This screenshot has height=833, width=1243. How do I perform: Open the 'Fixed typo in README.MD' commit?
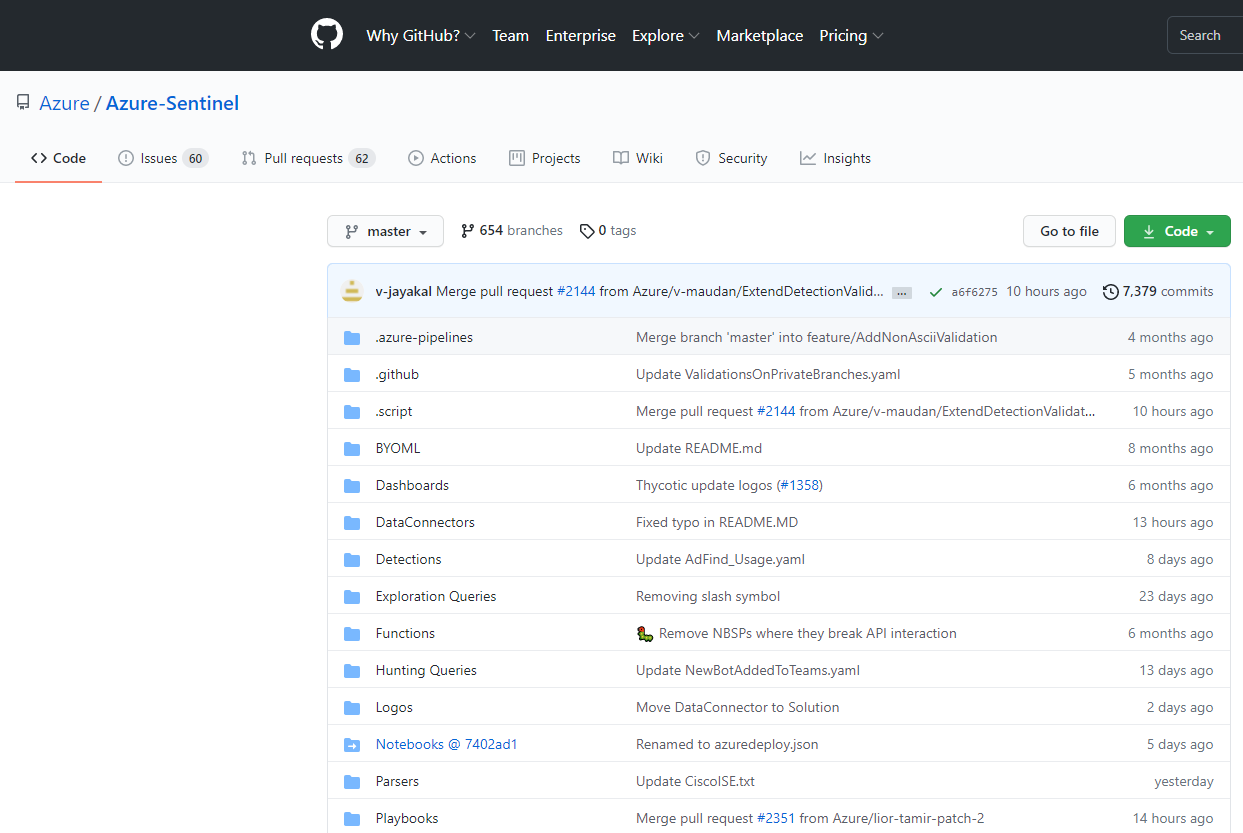(x=717, y=523)
